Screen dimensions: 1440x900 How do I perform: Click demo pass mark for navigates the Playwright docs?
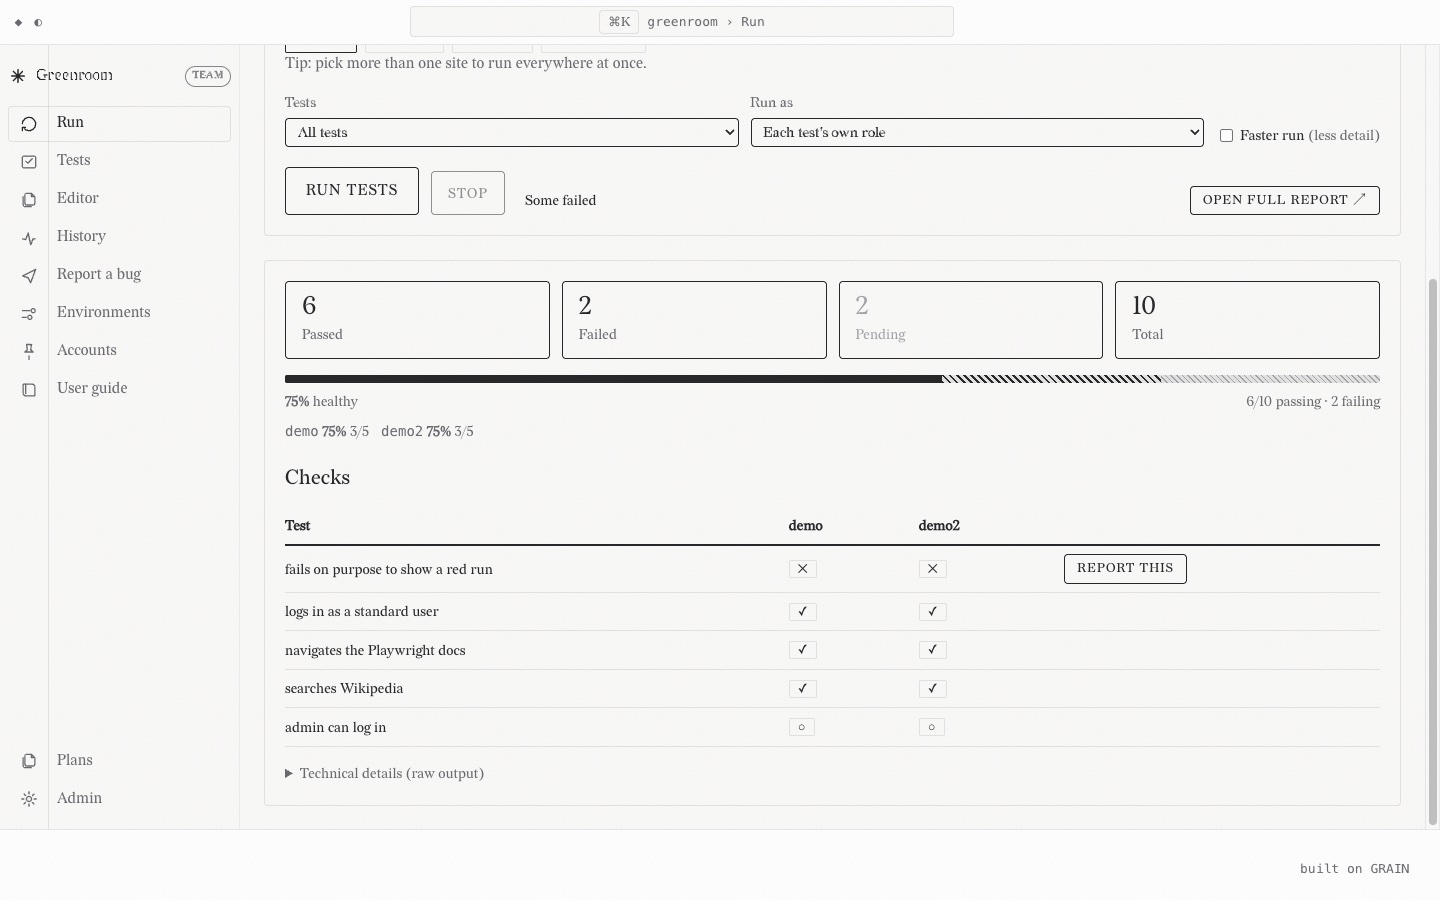pyautogui.click(x=802, y=650)
